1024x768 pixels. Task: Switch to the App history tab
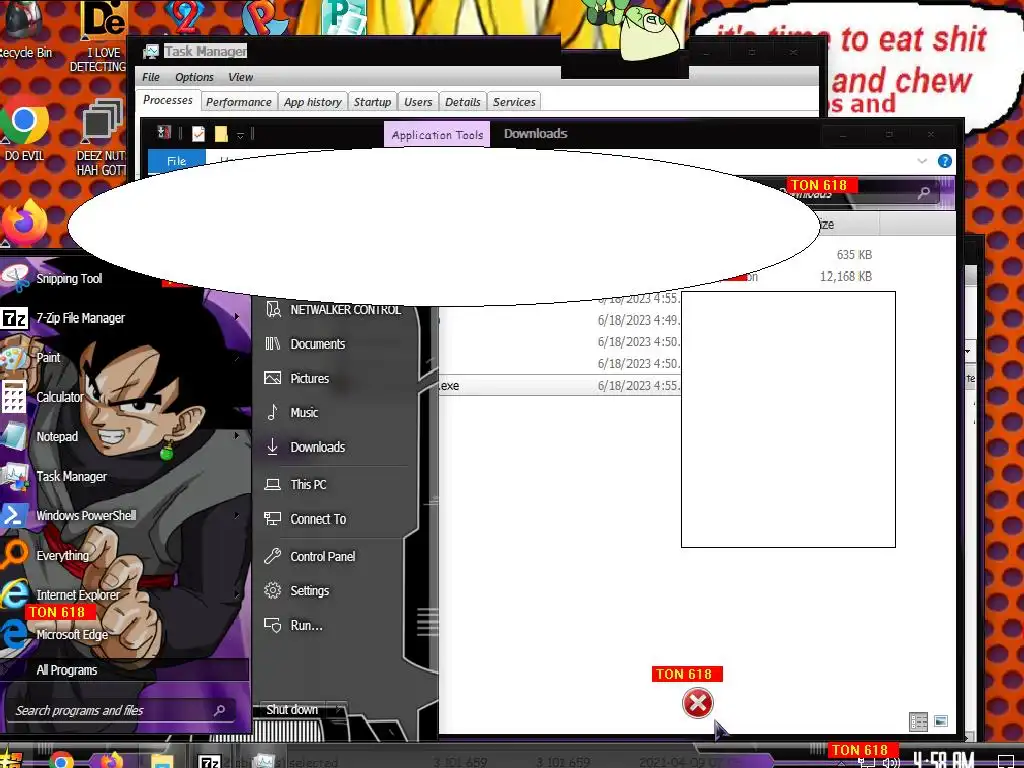pyautogui.click(x=313, y=102)
